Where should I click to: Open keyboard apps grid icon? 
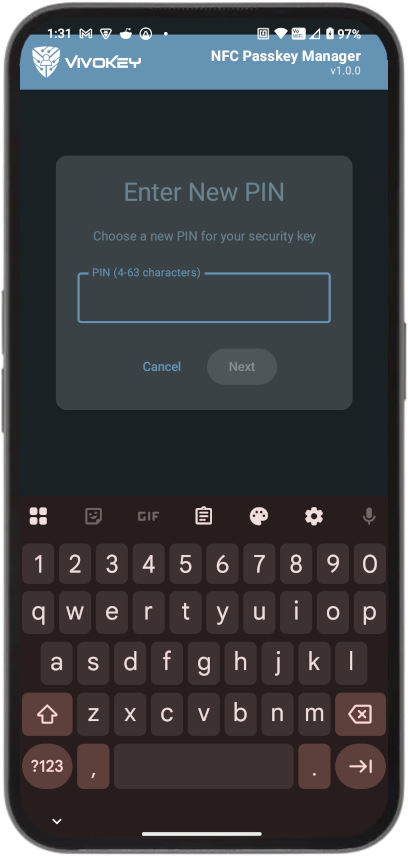tap(38, 516)
